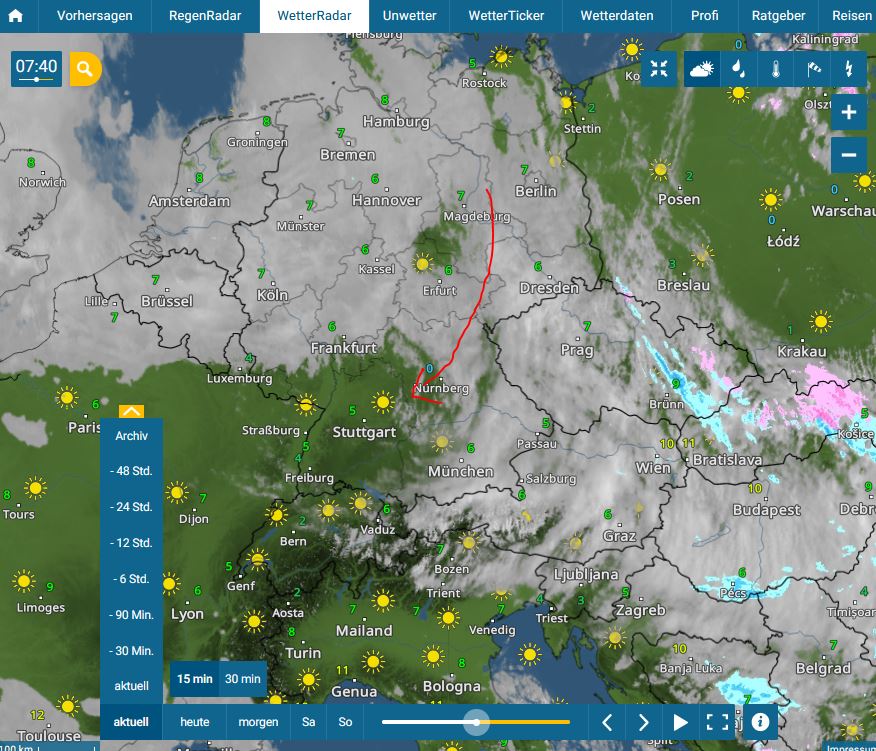Image resolution: width=876 pixels, height=751 pixels.
Task: Select the precipitation raindrops layer icon
Action: 738,69
